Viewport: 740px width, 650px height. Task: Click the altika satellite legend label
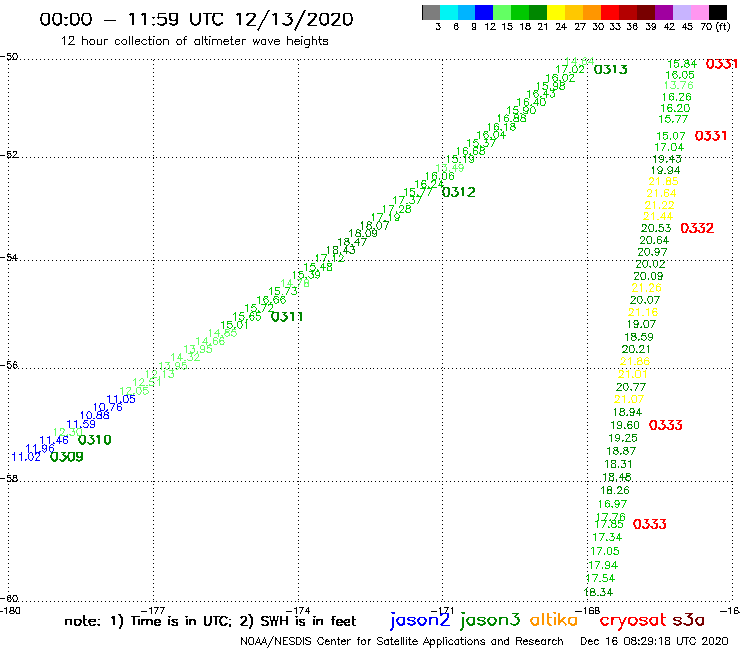tap(554, 619)
